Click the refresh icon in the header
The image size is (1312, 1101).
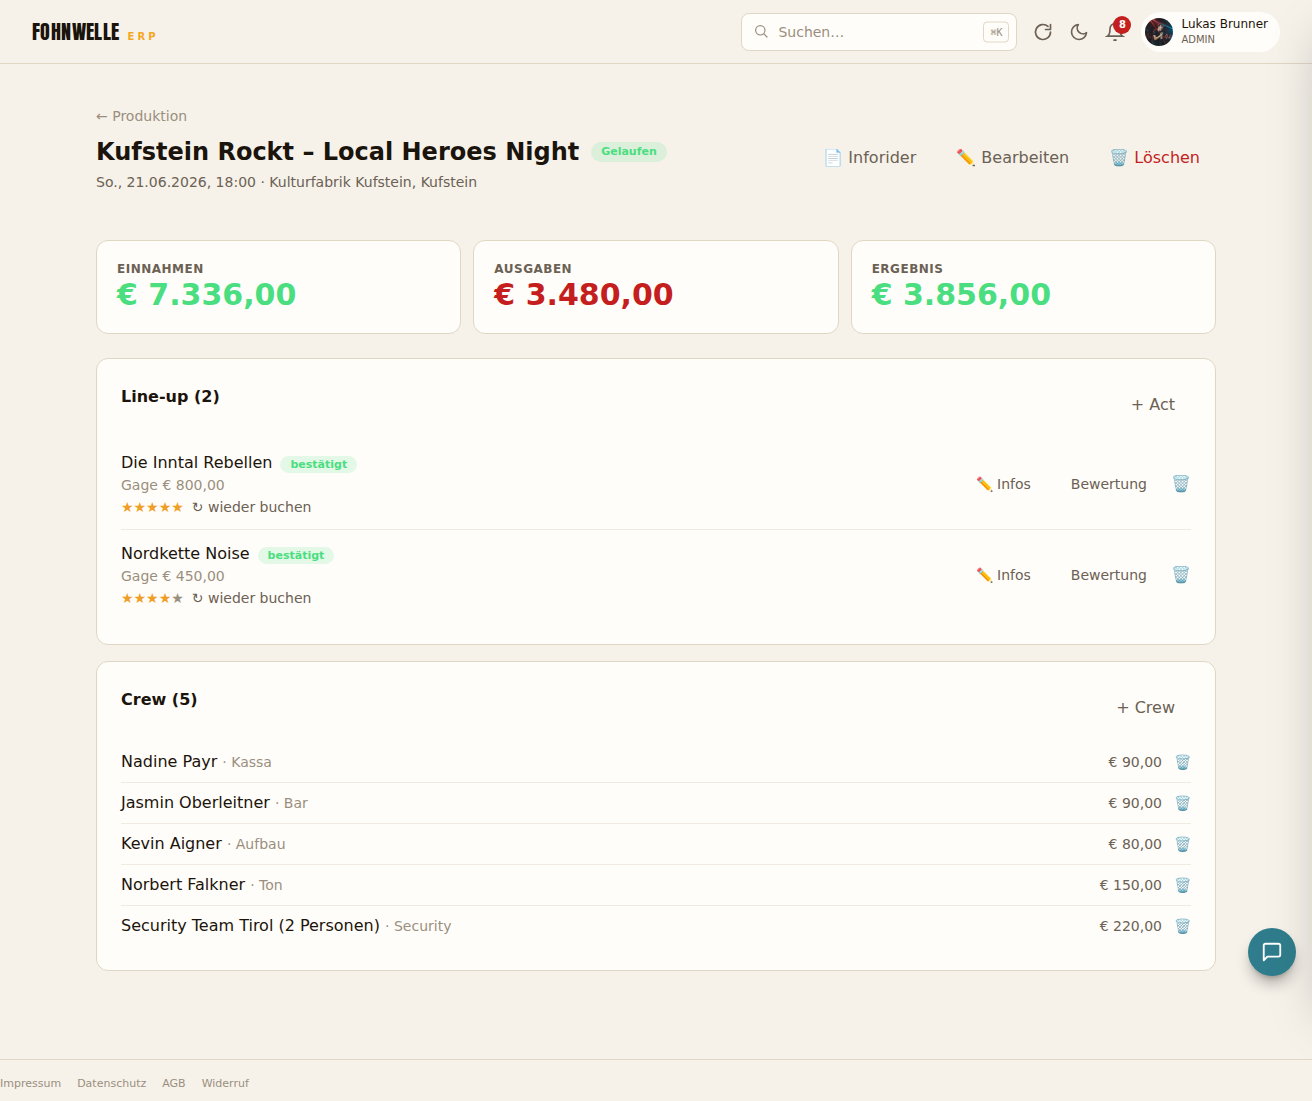tap(1043, 32)
